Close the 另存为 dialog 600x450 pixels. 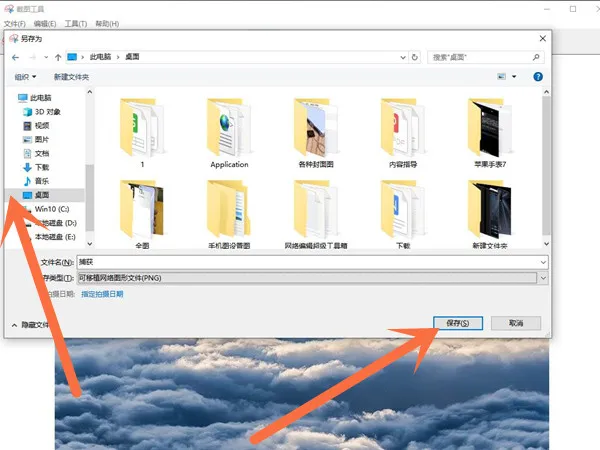pos(542,39)
